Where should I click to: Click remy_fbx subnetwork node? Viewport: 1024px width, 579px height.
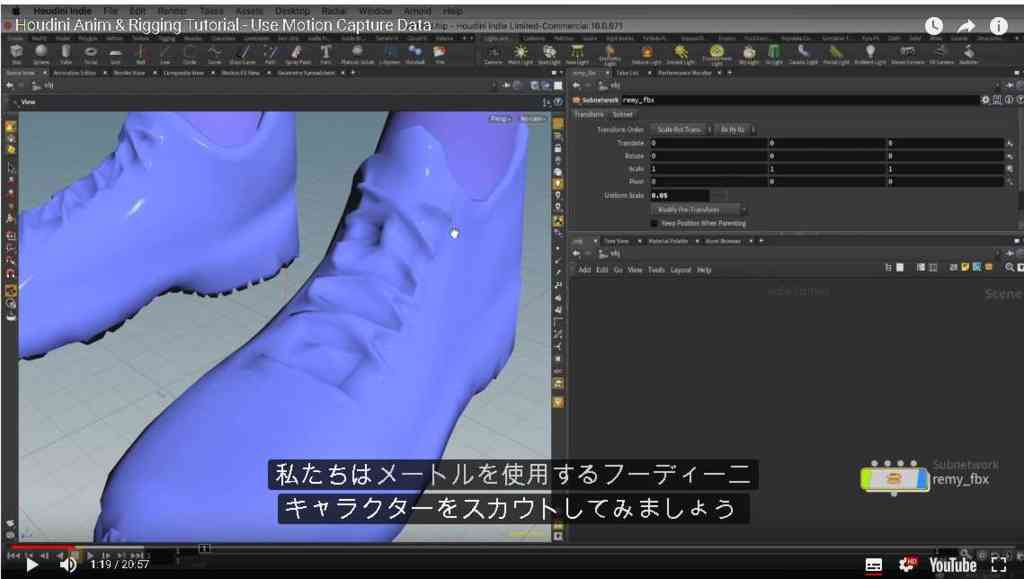[894, 480]
